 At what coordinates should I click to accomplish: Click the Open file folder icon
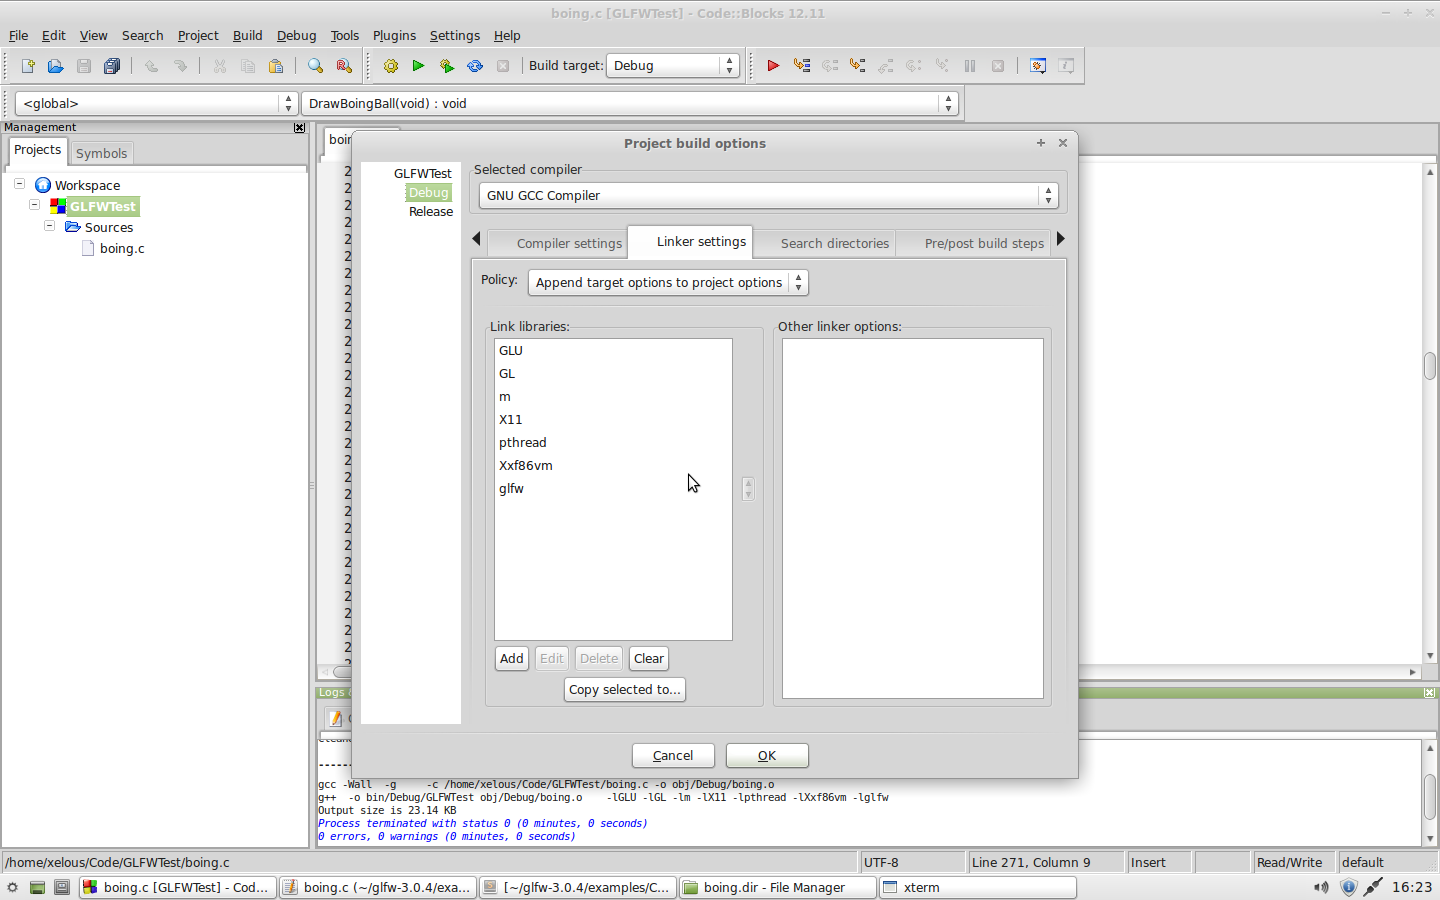click(56, 66)
